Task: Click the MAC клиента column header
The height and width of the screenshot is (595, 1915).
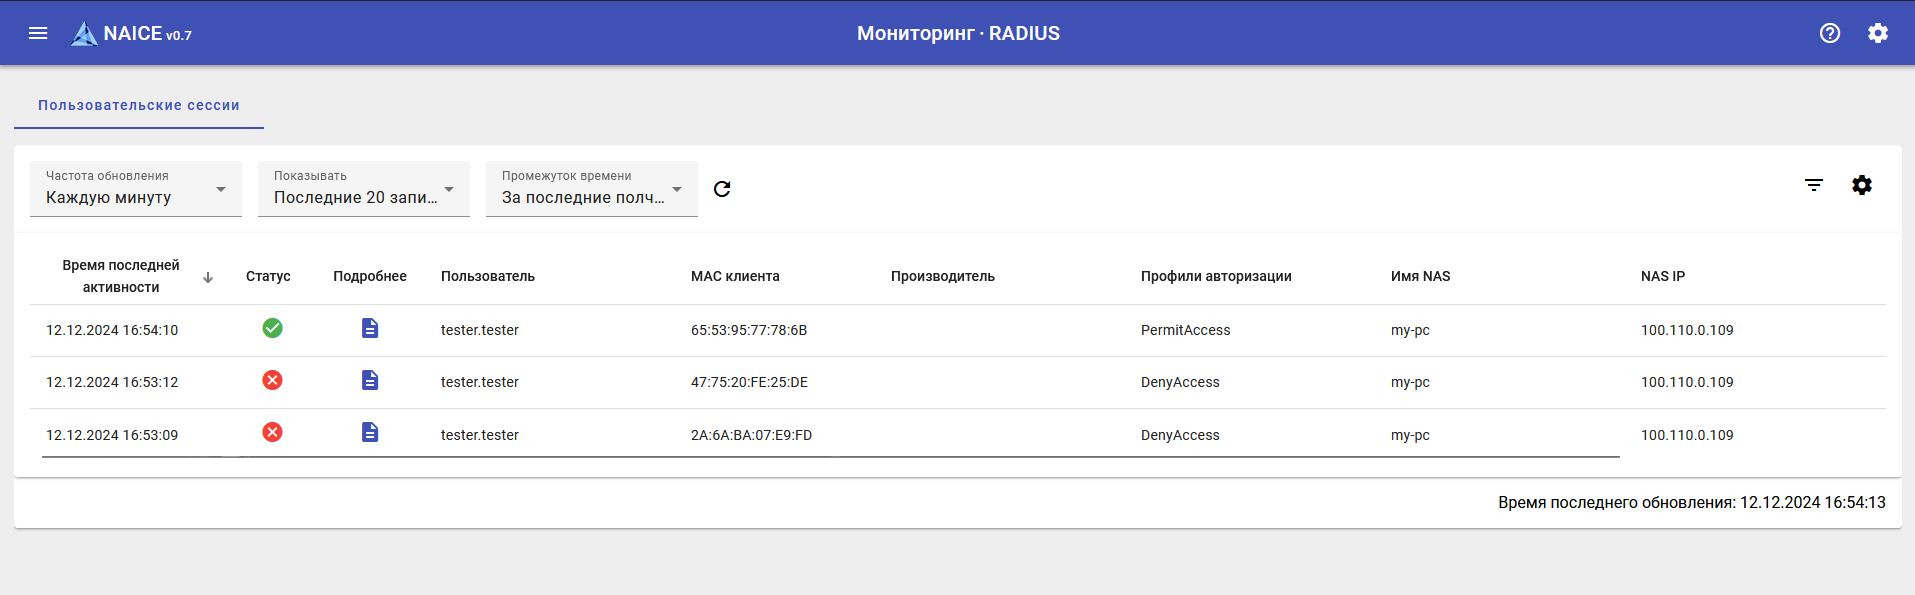Action: point(735,276)
